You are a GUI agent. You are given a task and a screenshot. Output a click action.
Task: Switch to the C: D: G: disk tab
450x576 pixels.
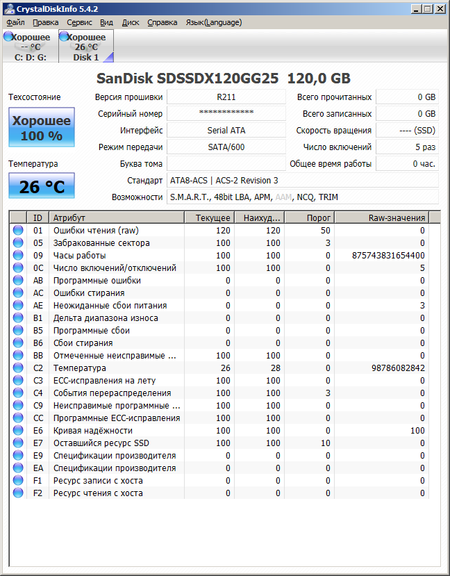(30, 47)
